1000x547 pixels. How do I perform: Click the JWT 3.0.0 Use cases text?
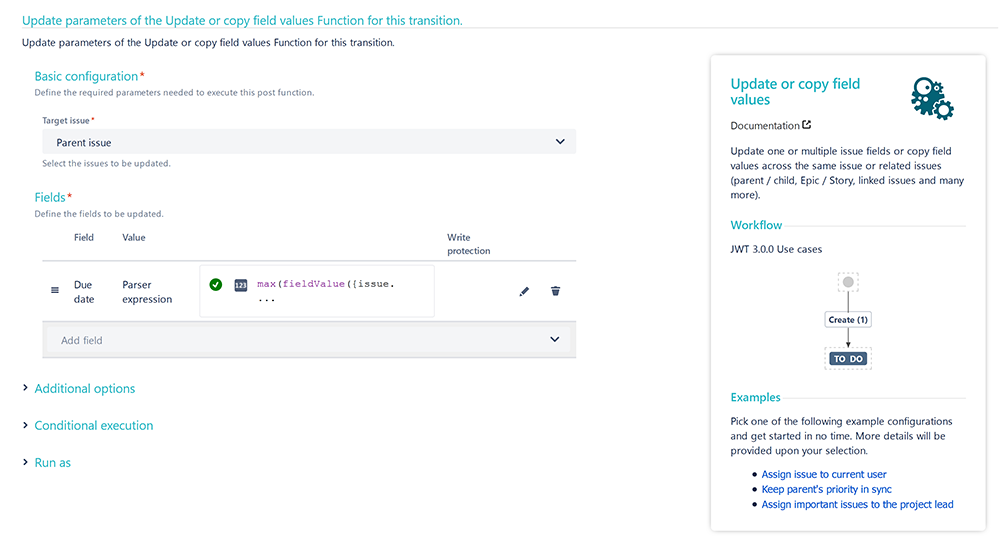coord(776,249)
